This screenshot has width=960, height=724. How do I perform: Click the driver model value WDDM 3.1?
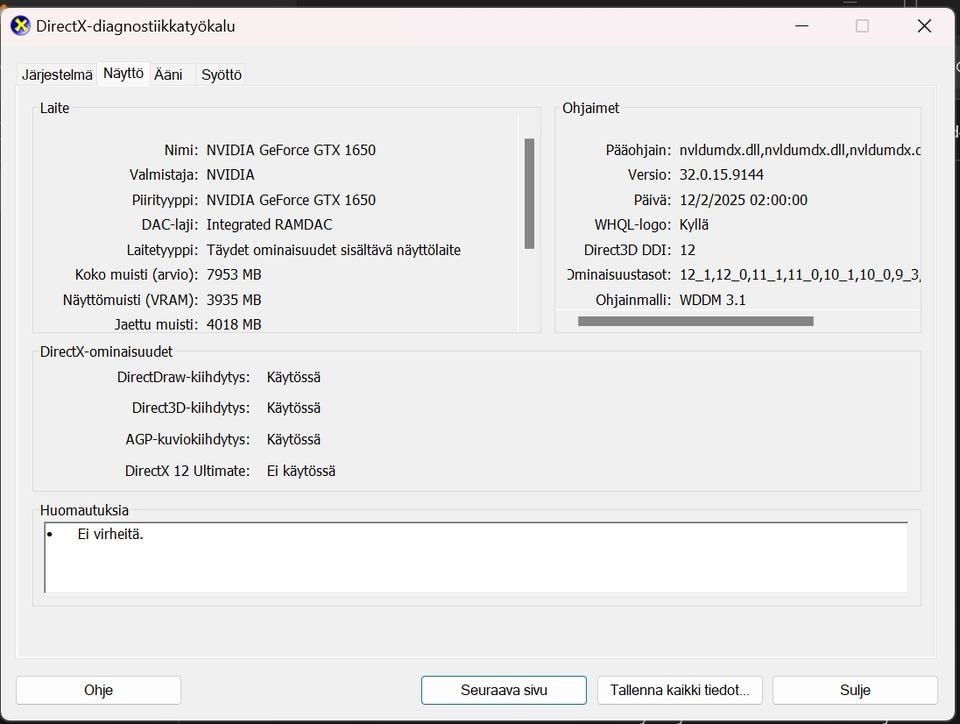pyautogui.click(x=712, y=300)
